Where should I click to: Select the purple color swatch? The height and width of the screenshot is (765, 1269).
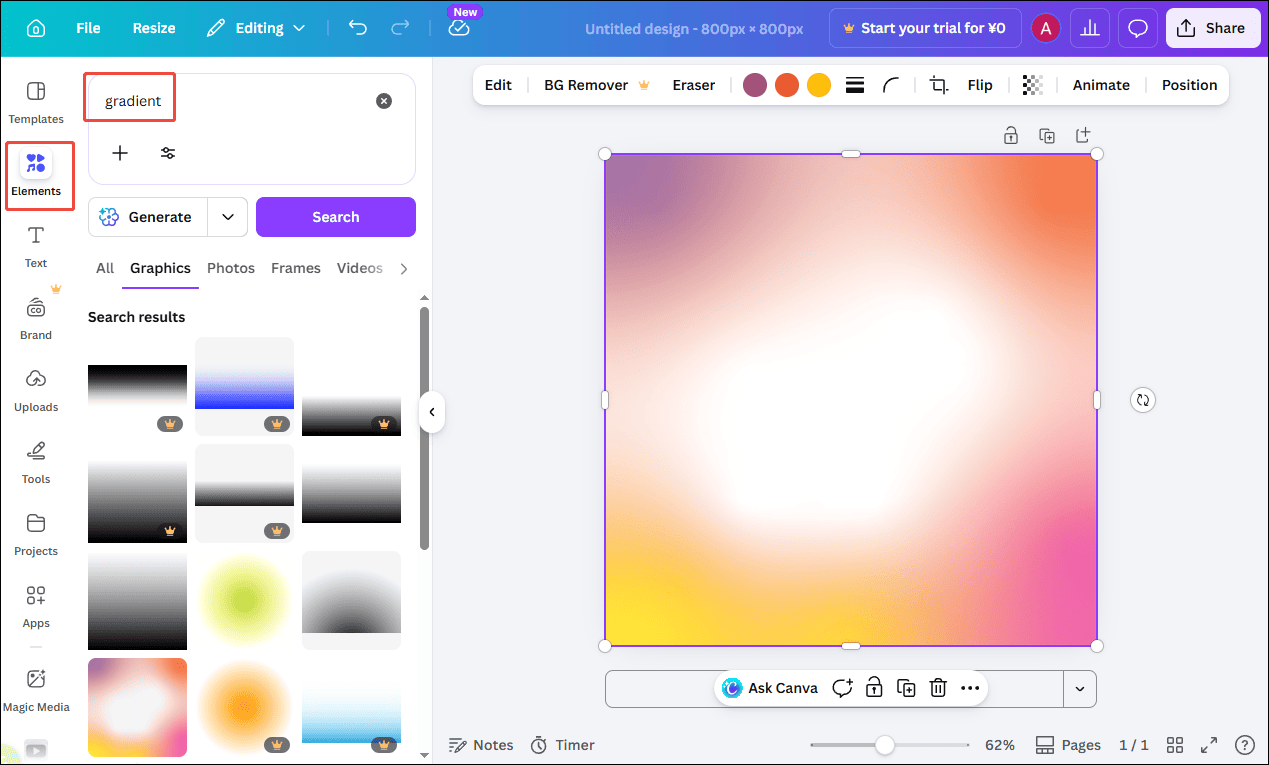(754, 85)
